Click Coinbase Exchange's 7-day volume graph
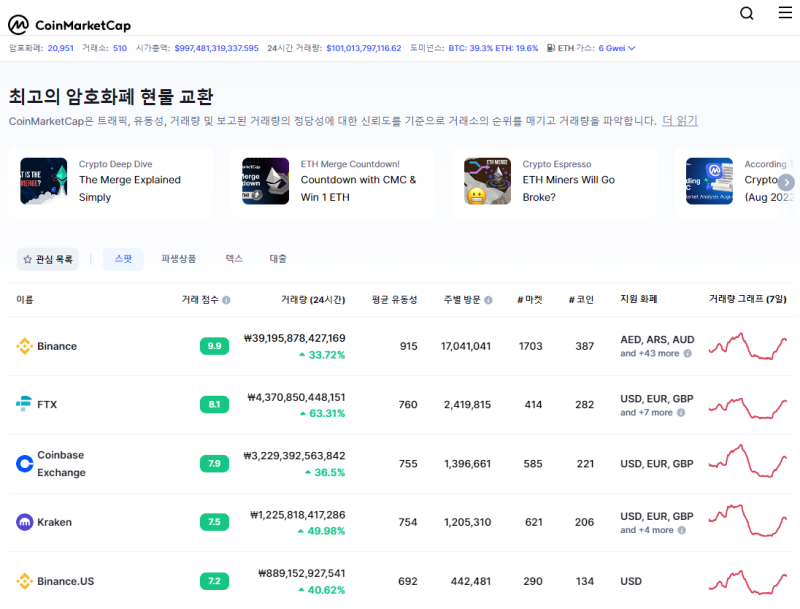Image resolution: width=800 pixels, height=609 pixels. pyautogui.click(x=747, y=461)
